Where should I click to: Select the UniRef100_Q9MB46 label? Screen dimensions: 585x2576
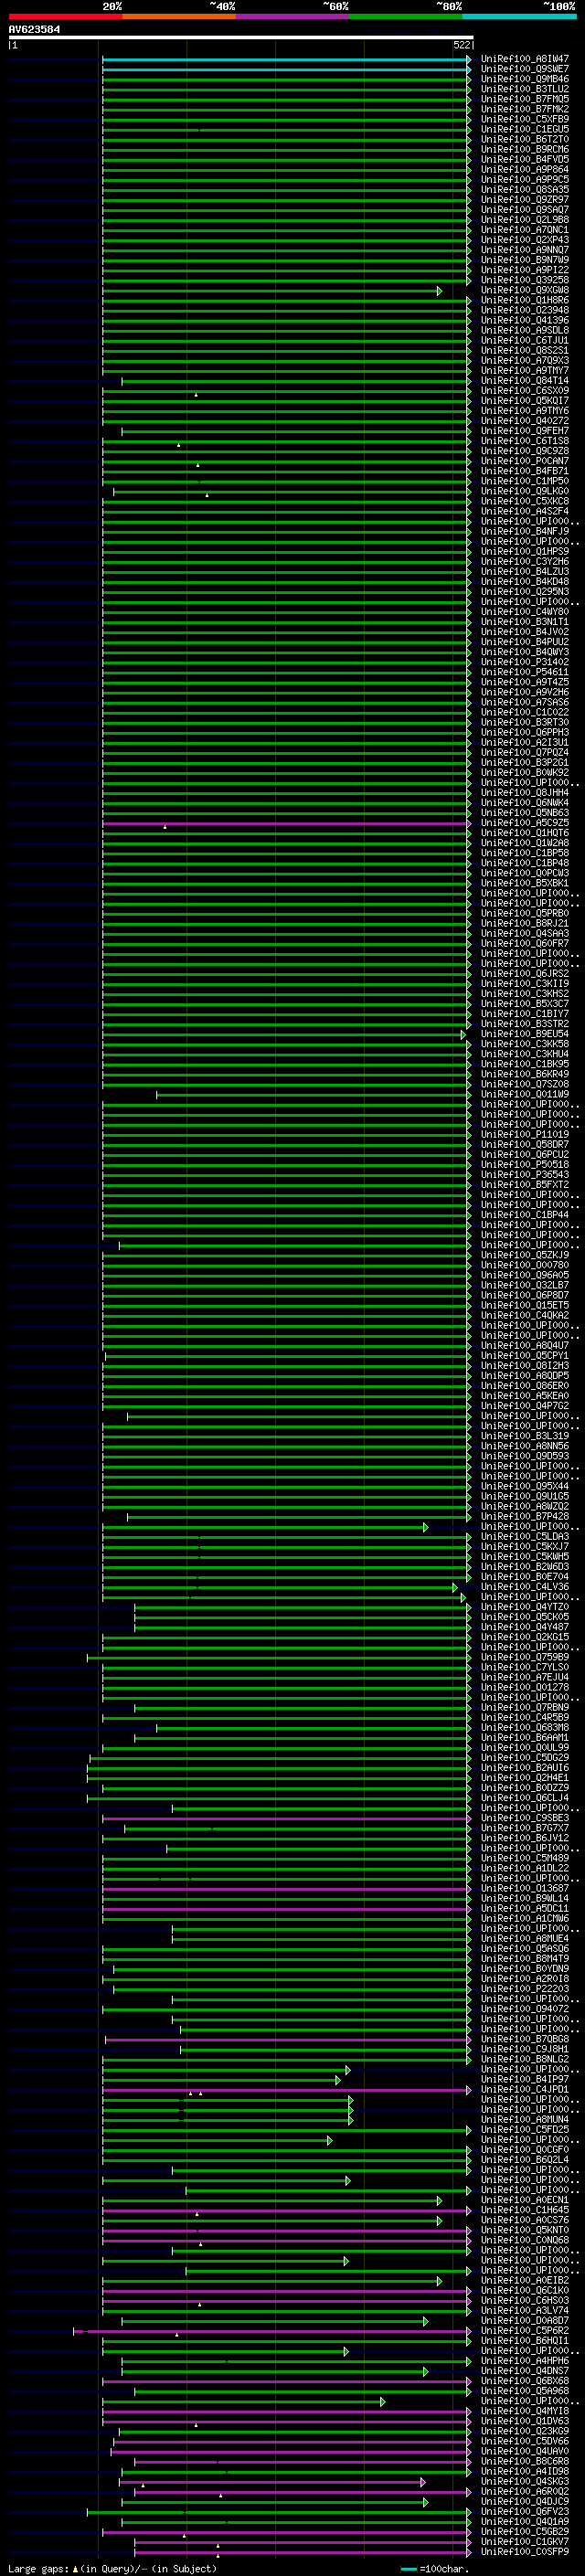coord(524,79)
